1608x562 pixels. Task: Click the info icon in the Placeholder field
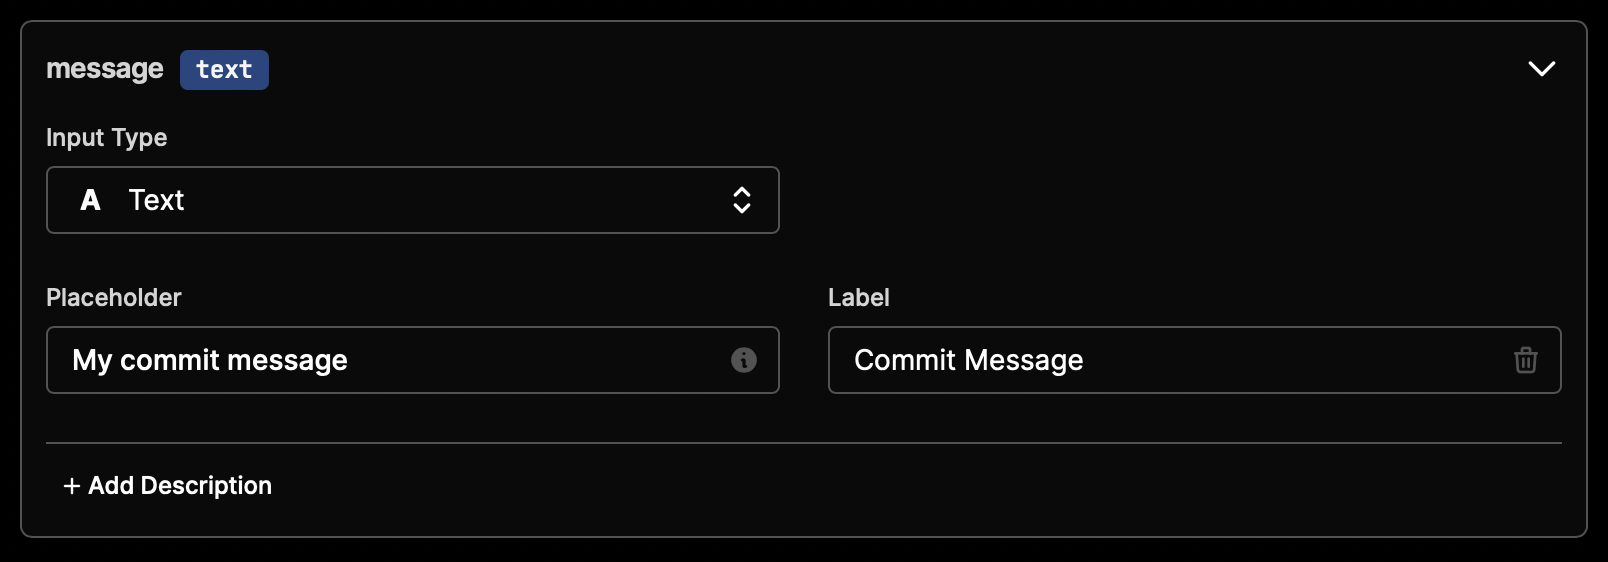pyautogui.click(x=743, y=360)
